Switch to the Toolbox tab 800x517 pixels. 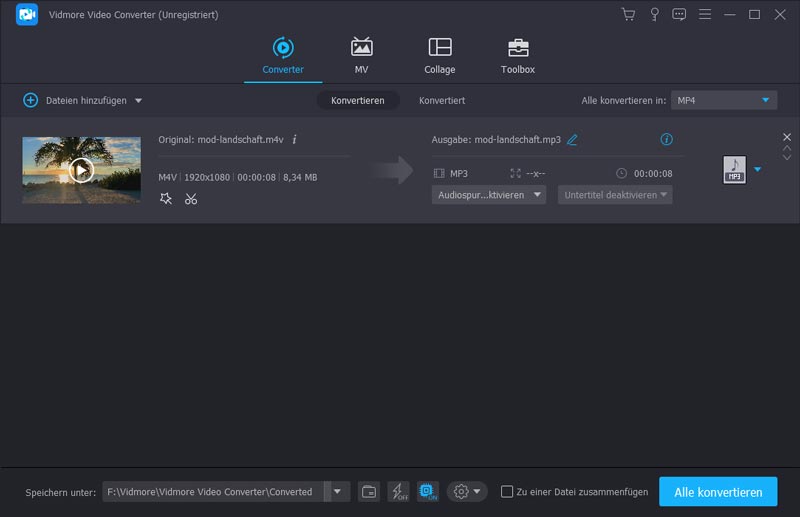click(x=517, y=56)
